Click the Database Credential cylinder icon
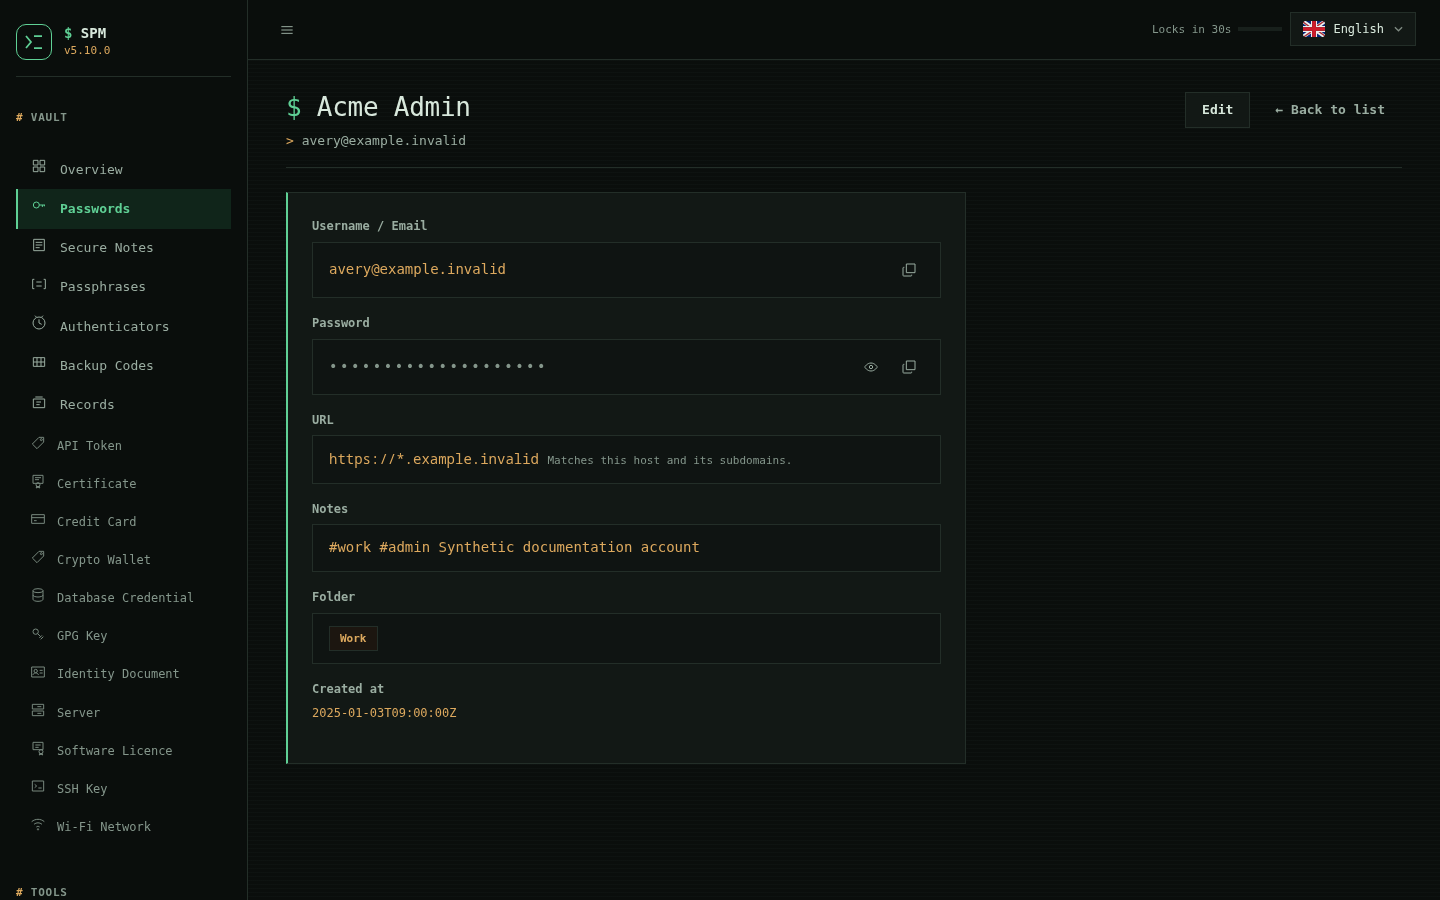The width and height of the screenshot is (1440, 900). click(38, 595)
